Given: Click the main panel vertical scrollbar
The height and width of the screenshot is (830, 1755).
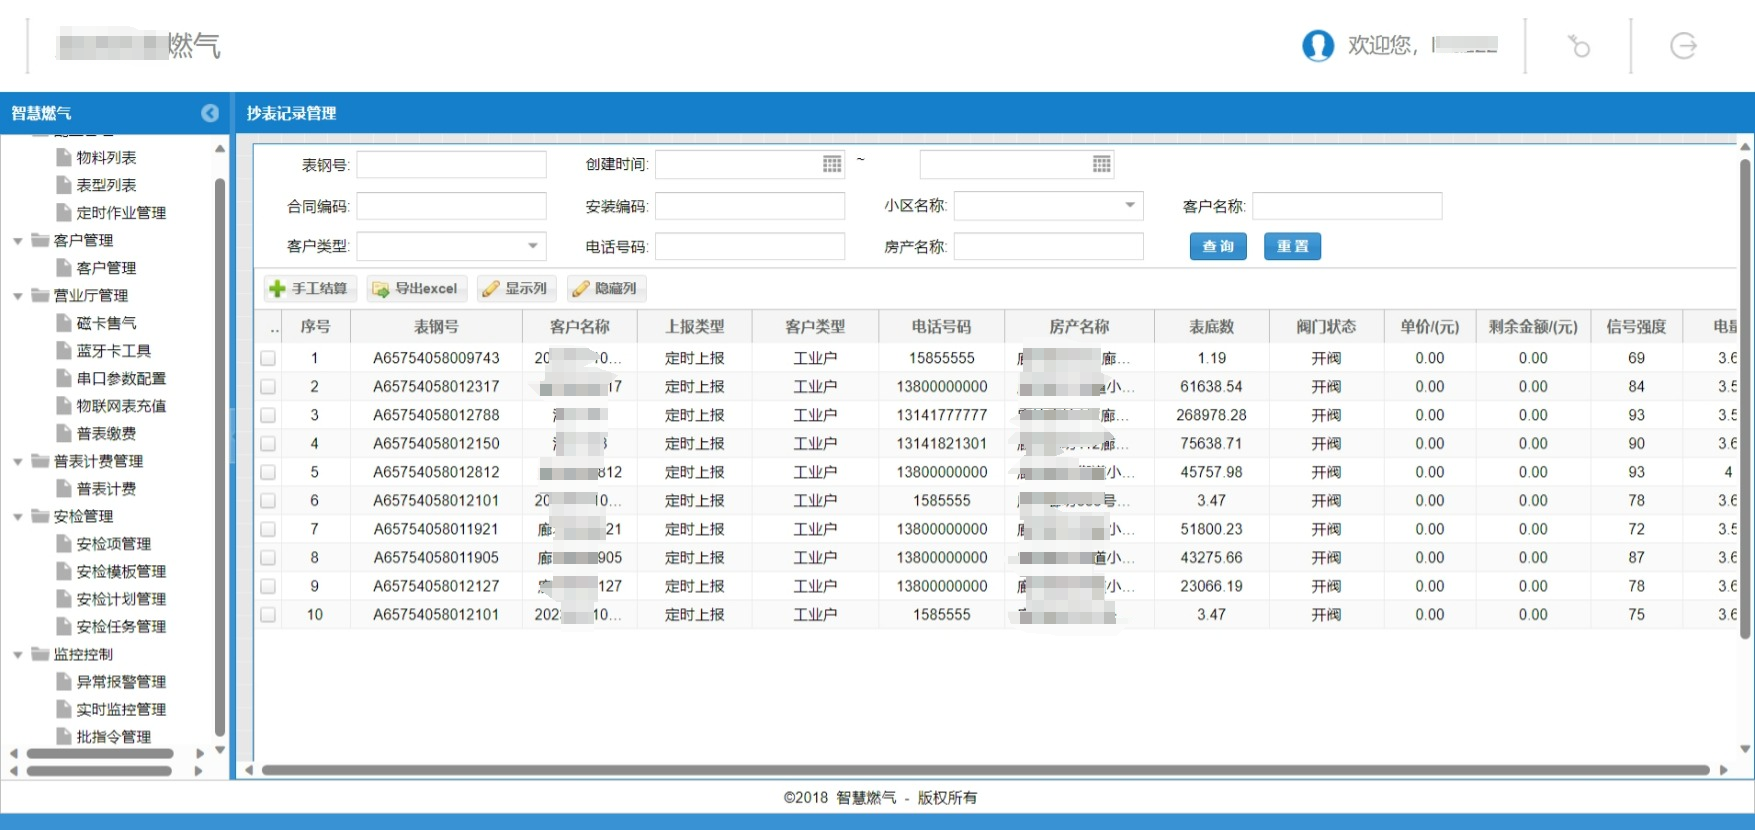Looking at the screenshot, I should (1745, 400).
